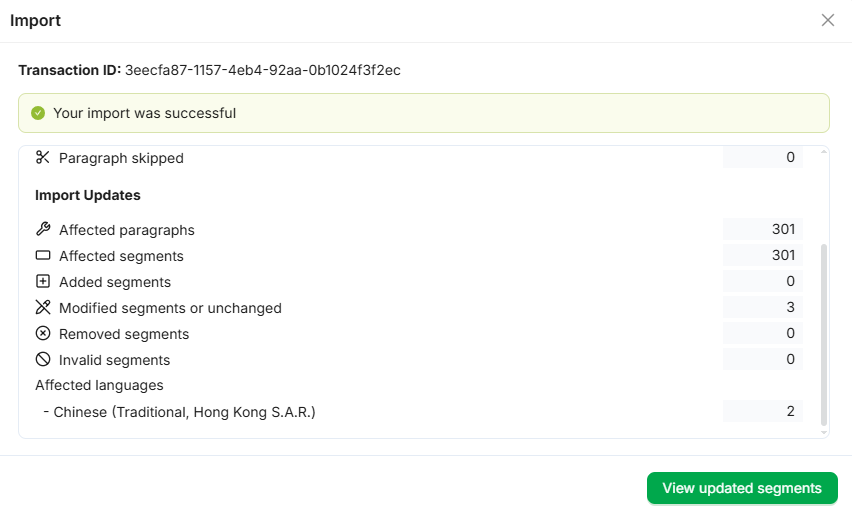Click the Invalid segments prohibited icon
Screen dimensions: 852x517
tap(42, 360)
